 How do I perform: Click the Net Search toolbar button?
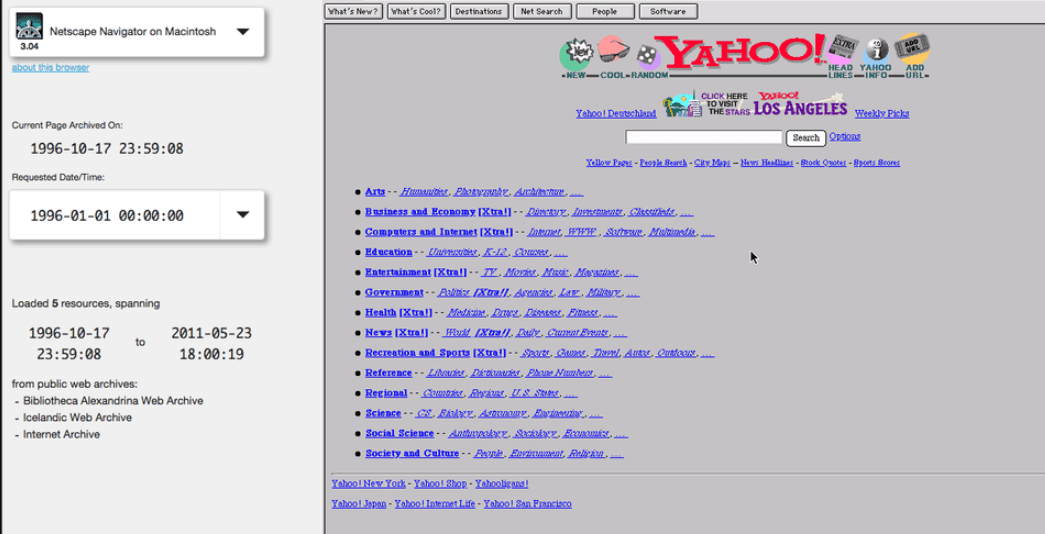click(542, 11)
